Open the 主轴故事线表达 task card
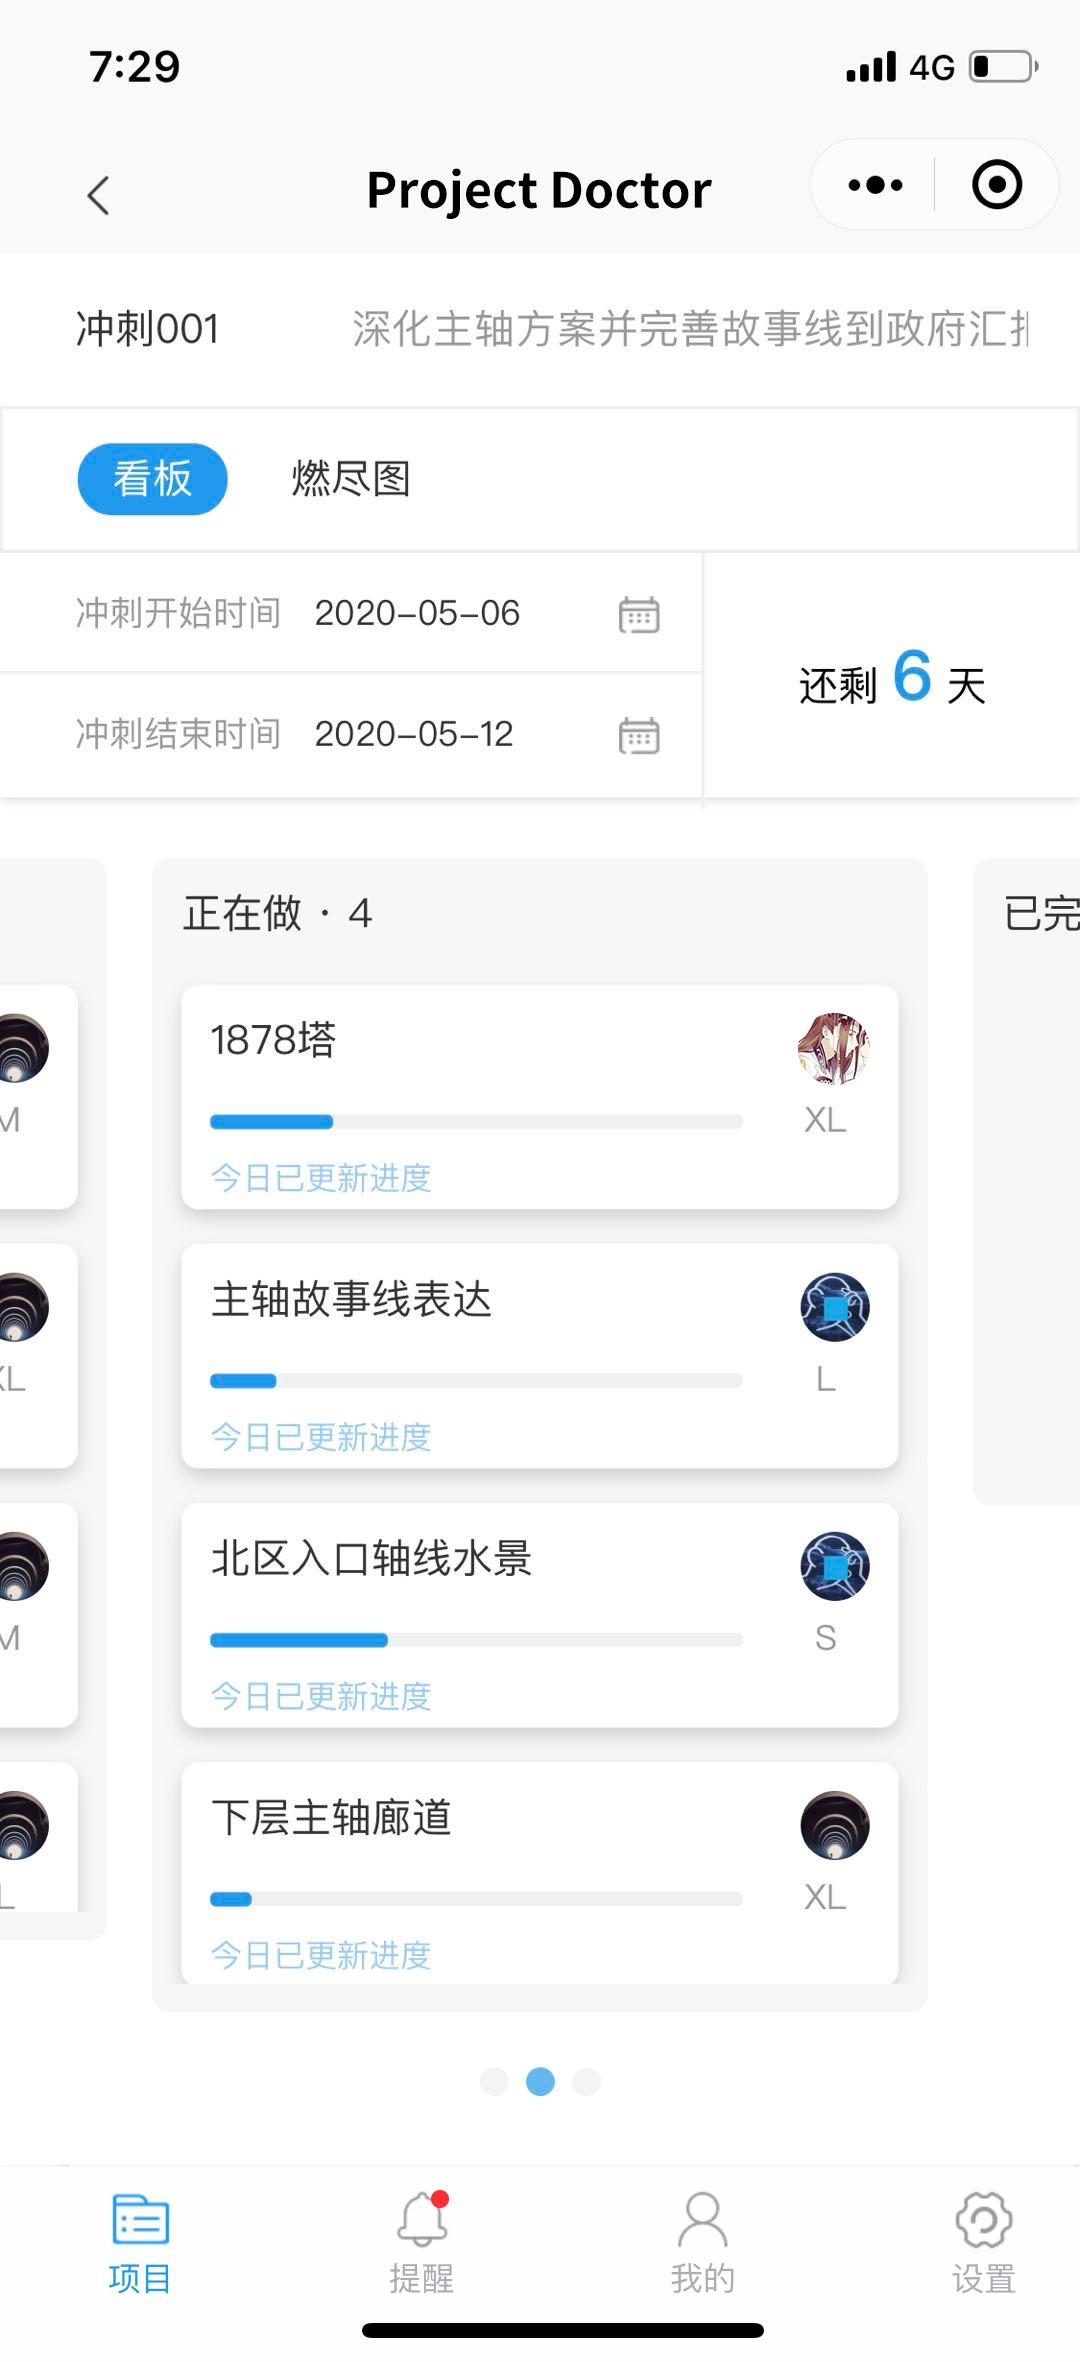The height and width of the screenshot is (2362, 1080). tap(540, 1356)
